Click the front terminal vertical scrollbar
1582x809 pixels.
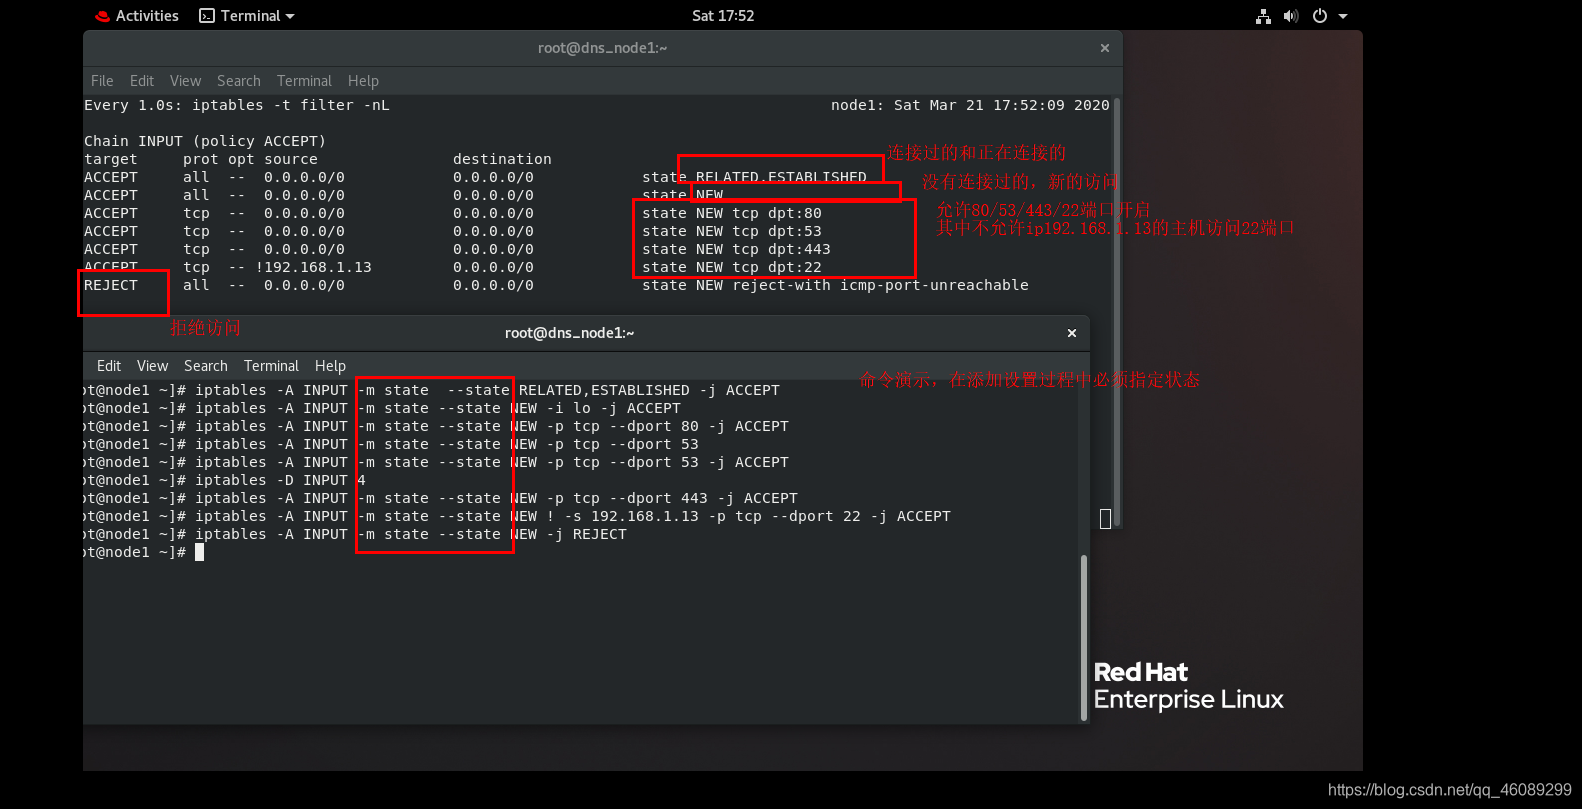[1084, 637]
